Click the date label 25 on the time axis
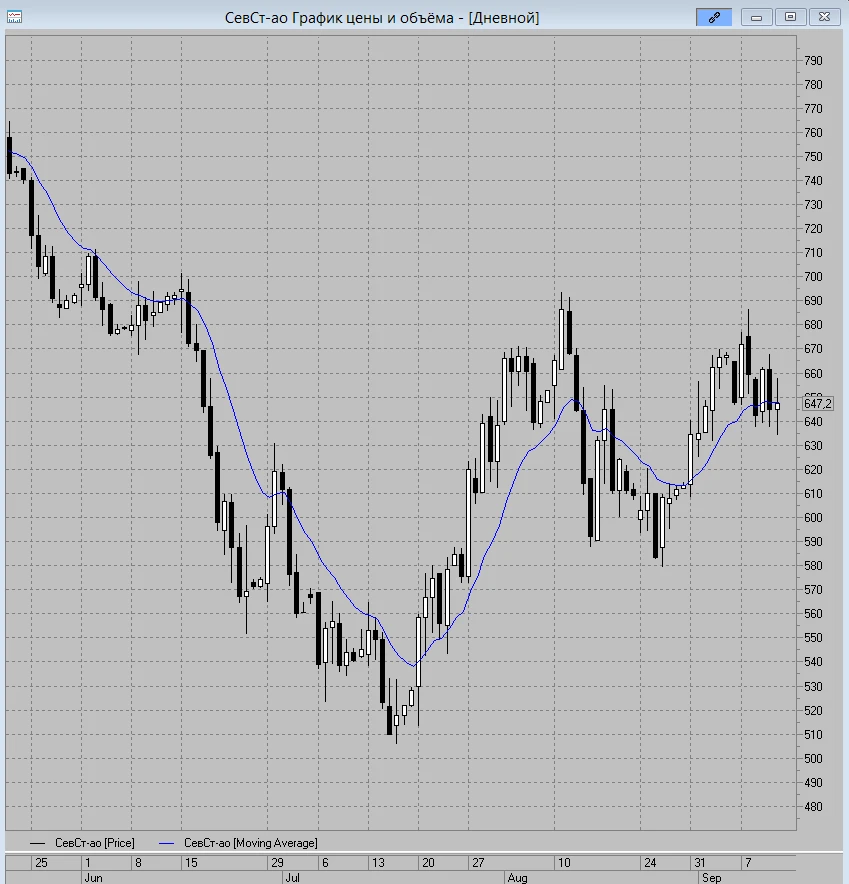849x884 pixels. click(41, 863)
